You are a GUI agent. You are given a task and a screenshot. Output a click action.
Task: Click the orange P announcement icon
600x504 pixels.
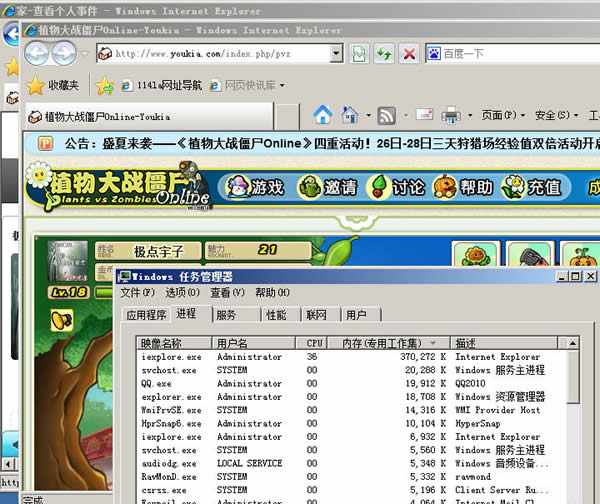(45, 144)
